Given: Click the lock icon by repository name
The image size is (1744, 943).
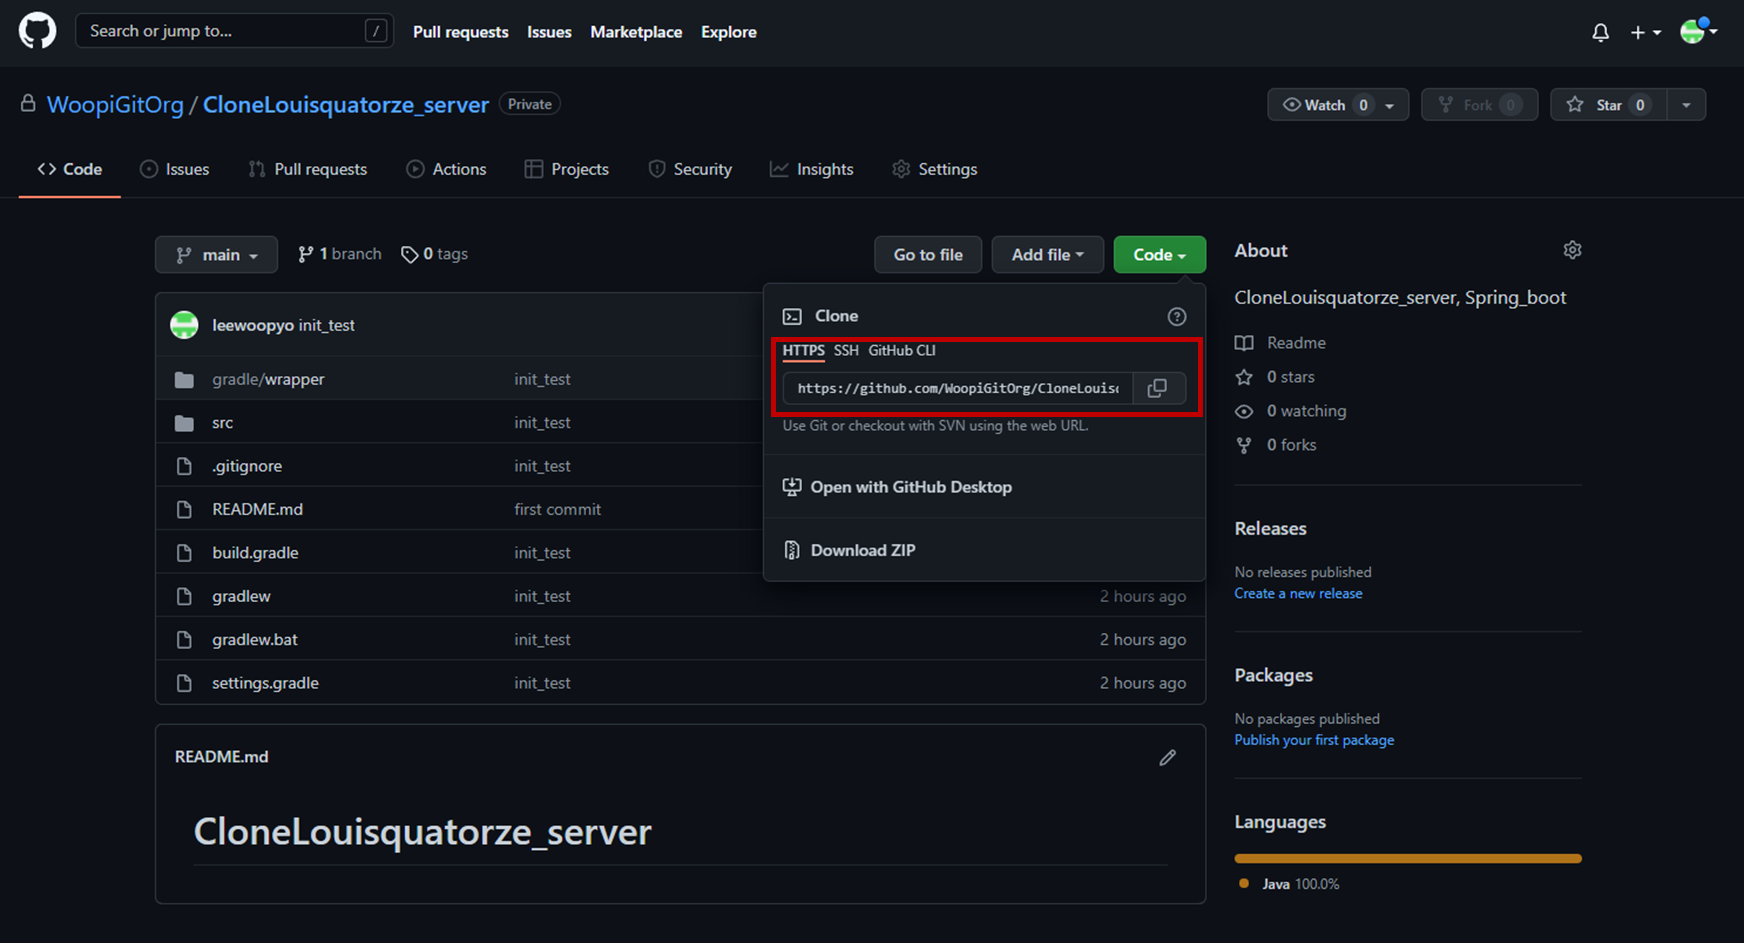Looking at the screenshot, I should [x=28, y=103].
